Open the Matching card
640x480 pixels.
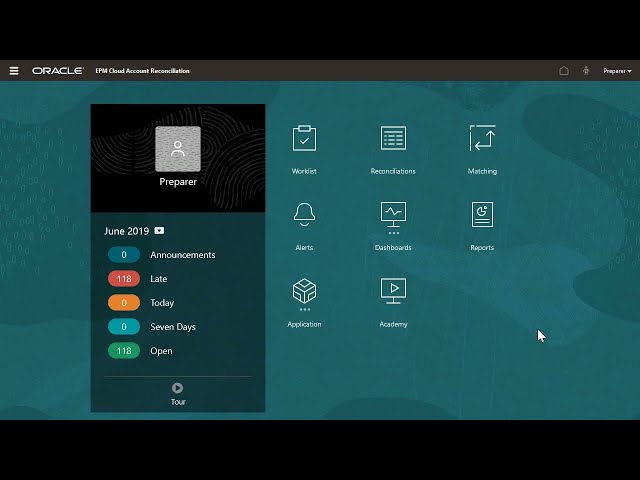(482, 150)
